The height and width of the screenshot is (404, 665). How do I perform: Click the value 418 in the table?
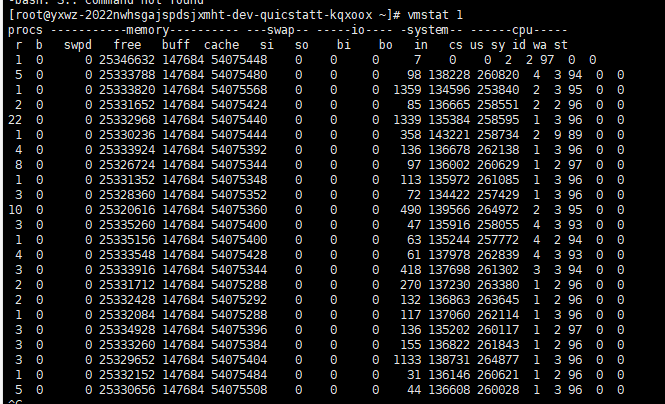[411, 270]
